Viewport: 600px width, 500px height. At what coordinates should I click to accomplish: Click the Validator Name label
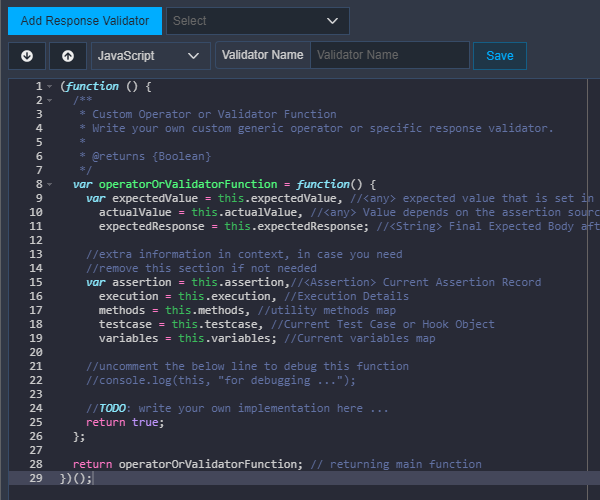pyautogui.click(x=262, y=55)
